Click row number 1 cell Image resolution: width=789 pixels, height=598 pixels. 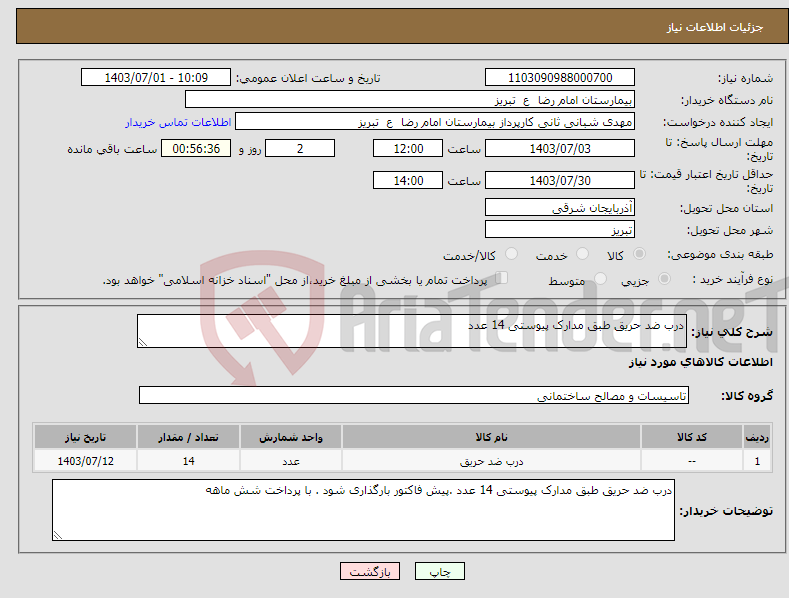[757, 461]
